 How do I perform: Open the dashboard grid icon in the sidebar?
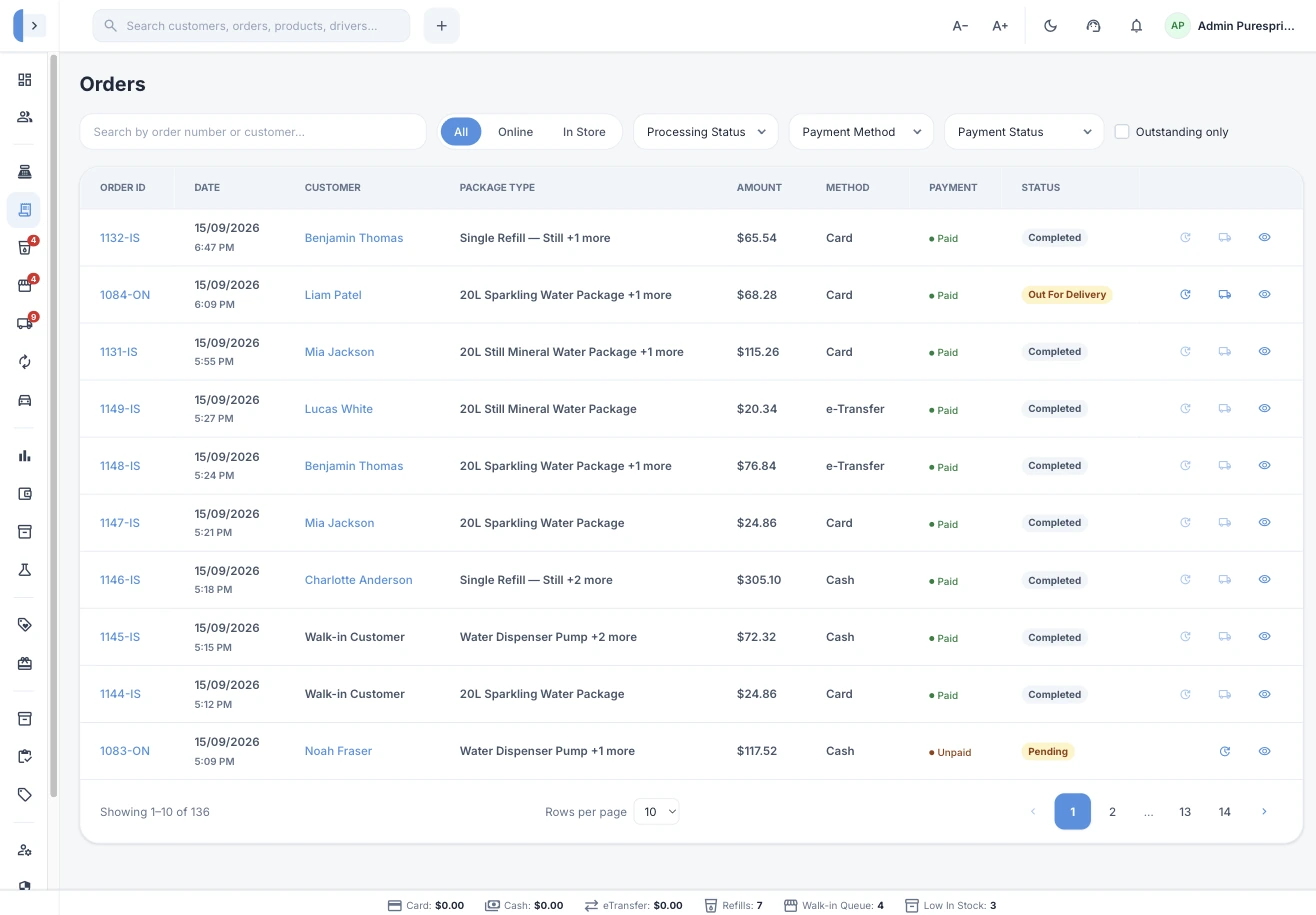pos(25,80)
